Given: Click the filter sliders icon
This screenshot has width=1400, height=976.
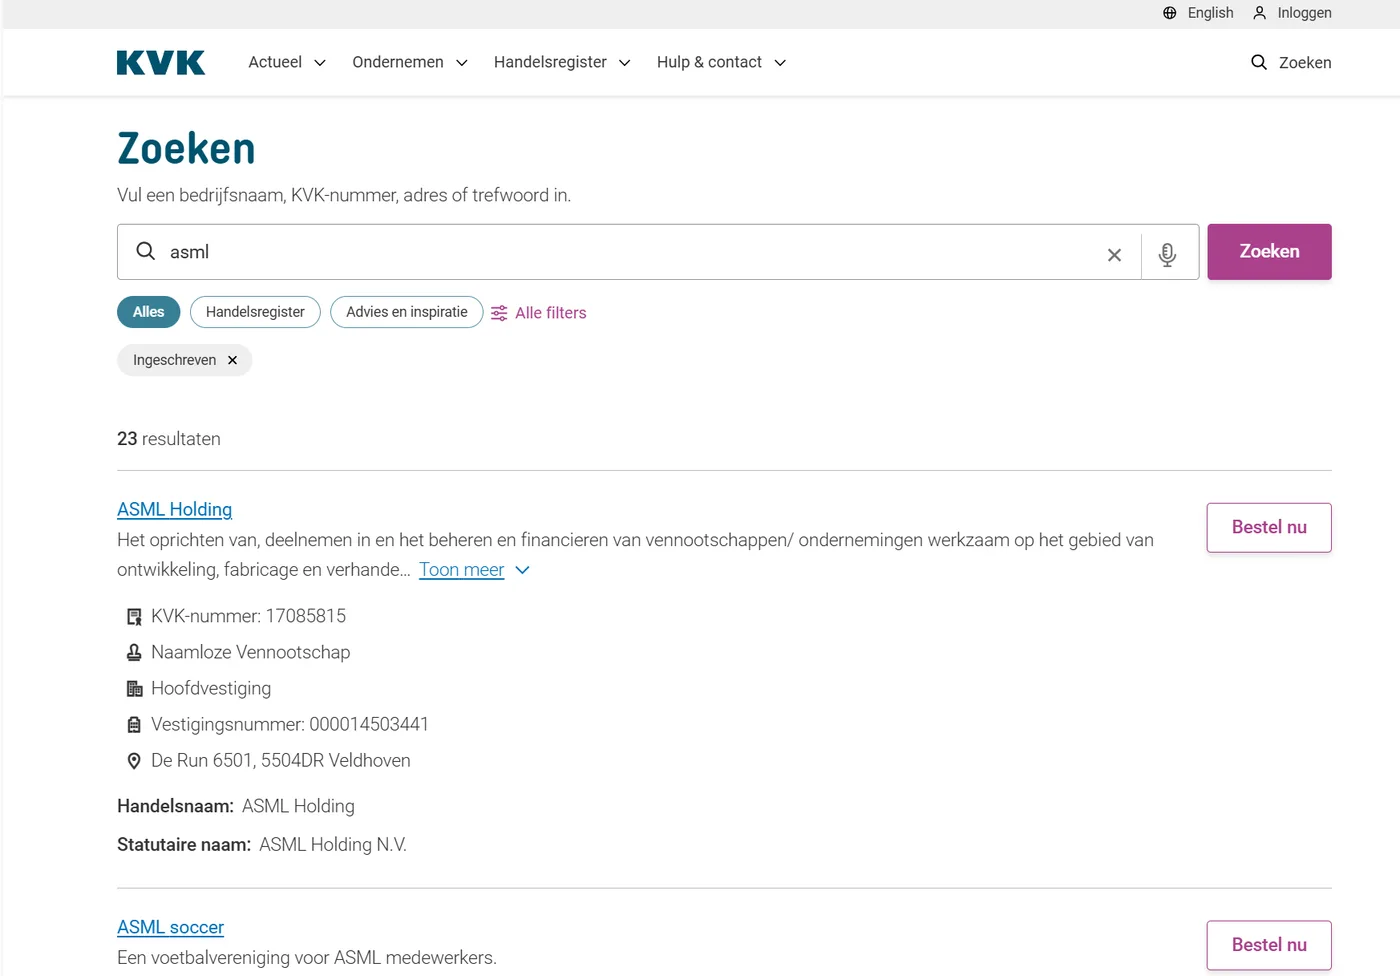Looking at the screenshot, I should 499,313.
